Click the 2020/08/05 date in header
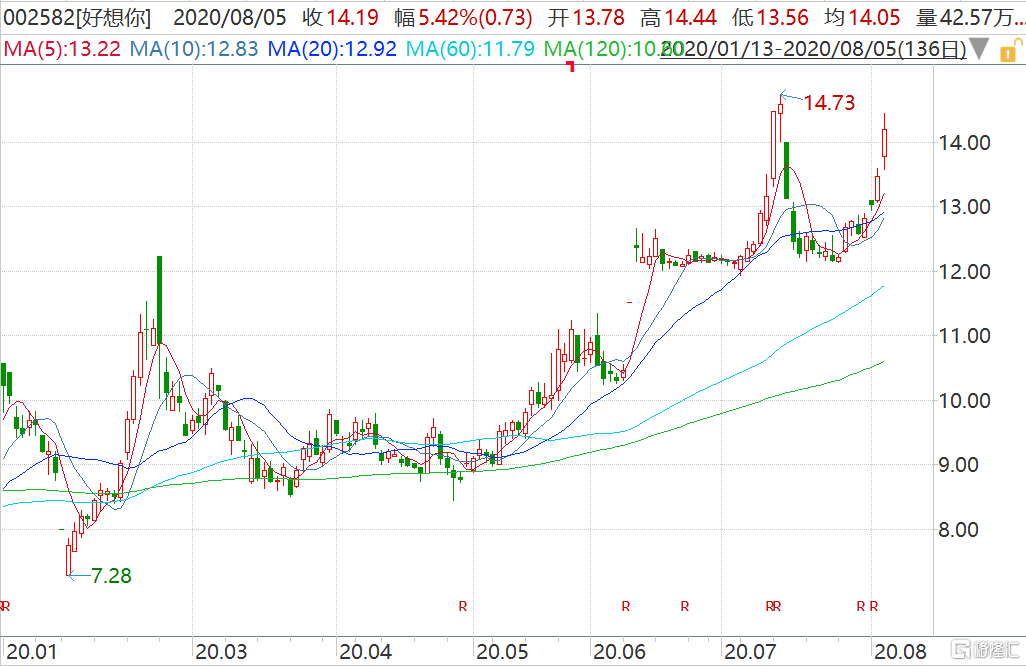This screenshot has width=1026, height=666. (x=230, y=18)
